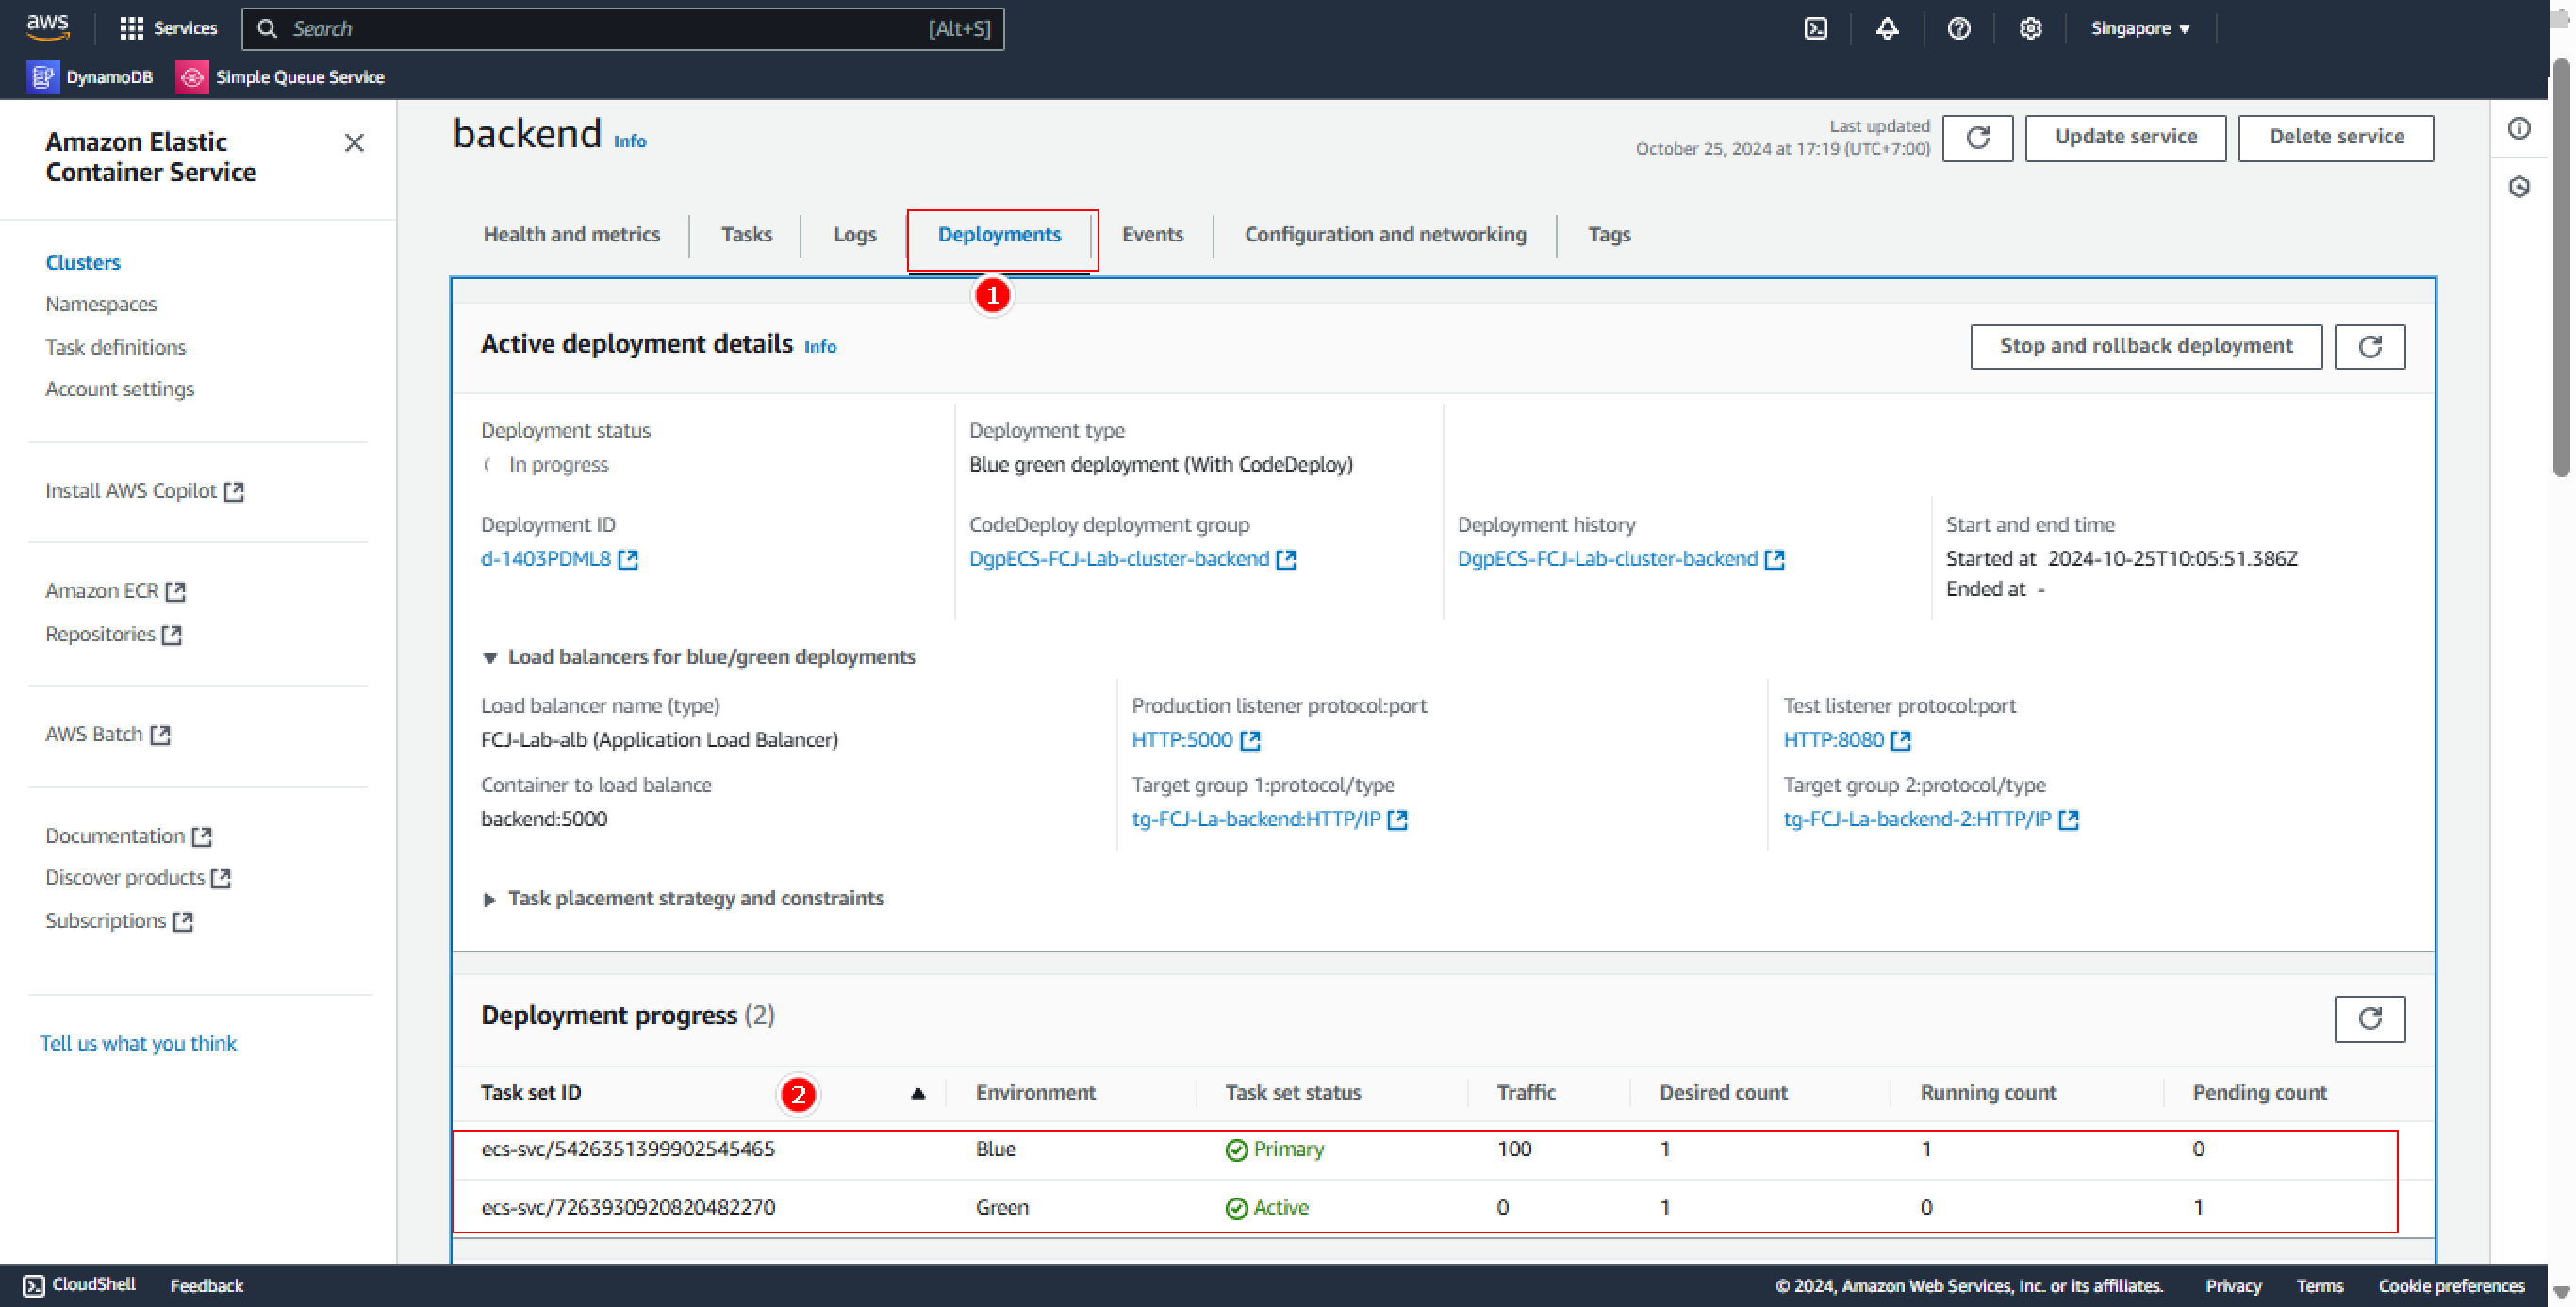Open the Singapore region dropdown
2576x1307 pixels.
point(2140,28)
